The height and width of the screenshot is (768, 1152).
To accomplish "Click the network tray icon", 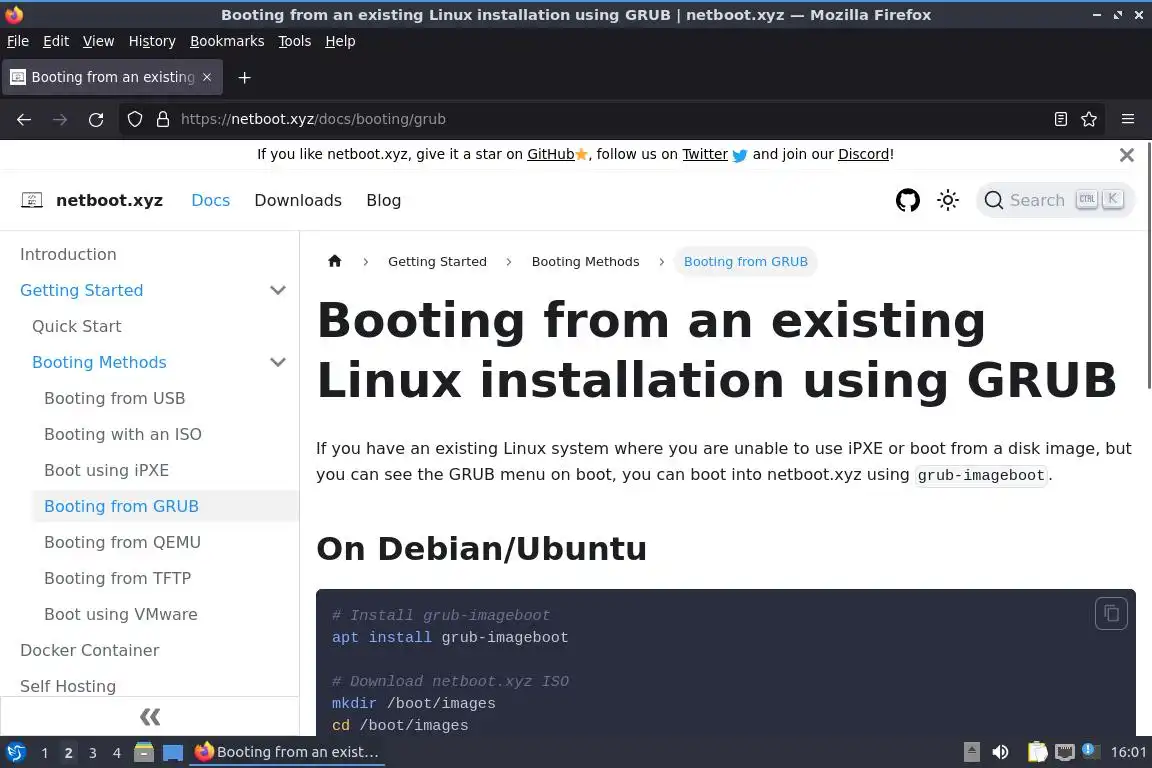I will click(1065, 752).
